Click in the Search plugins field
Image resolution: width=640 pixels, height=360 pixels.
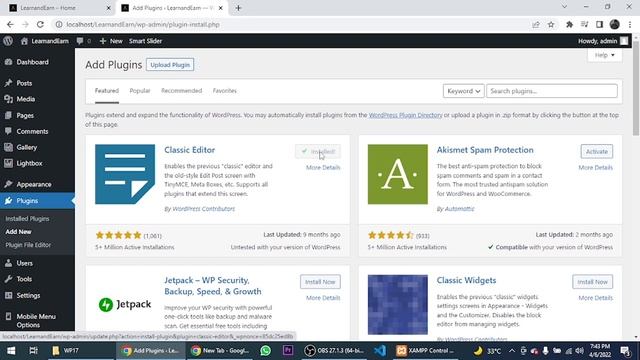551,91
